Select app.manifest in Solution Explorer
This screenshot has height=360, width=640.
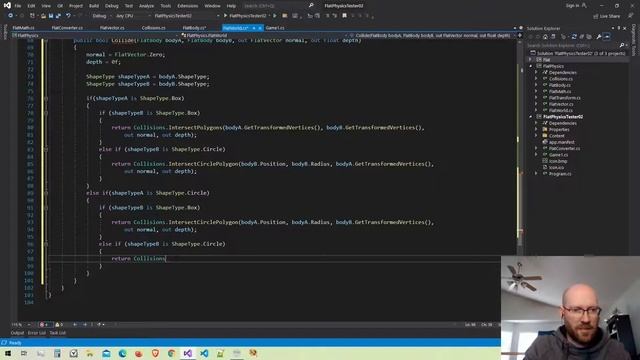(562, 142)
